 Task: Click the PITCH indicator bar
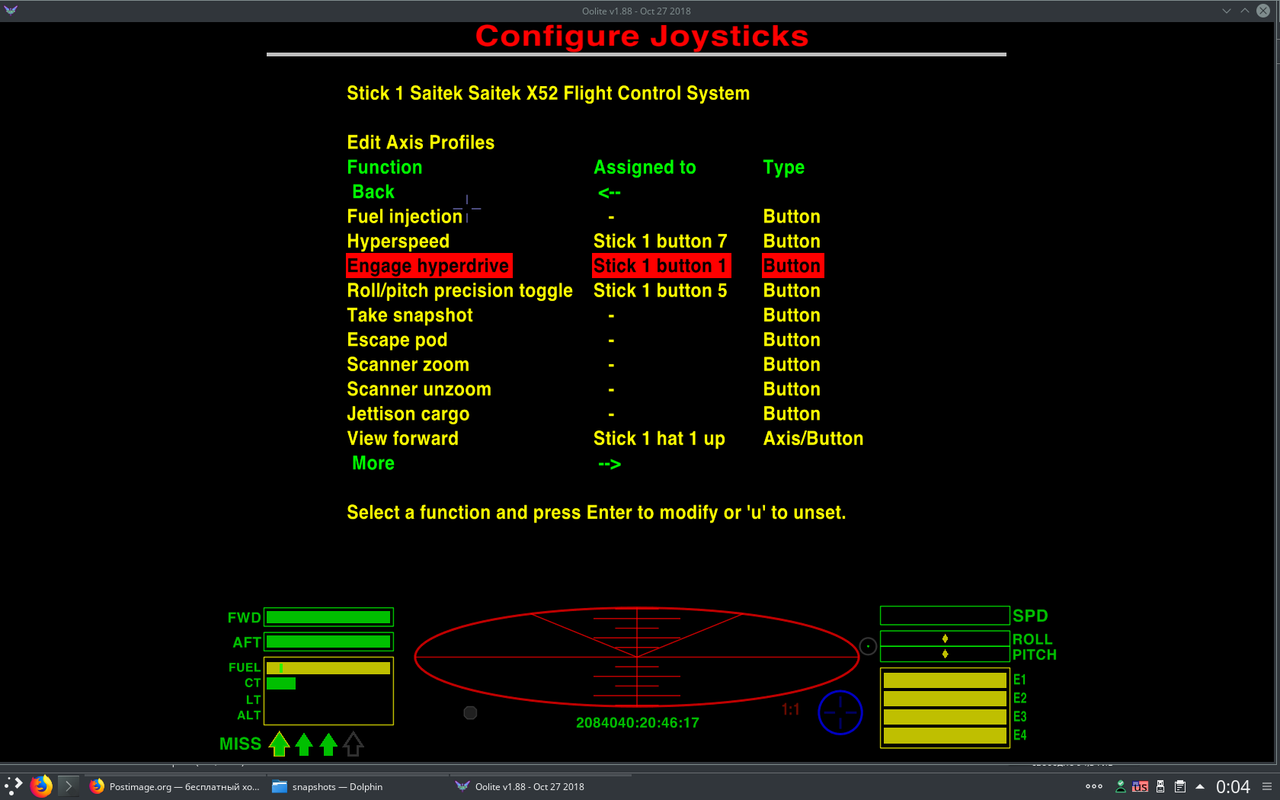[945, 654]
